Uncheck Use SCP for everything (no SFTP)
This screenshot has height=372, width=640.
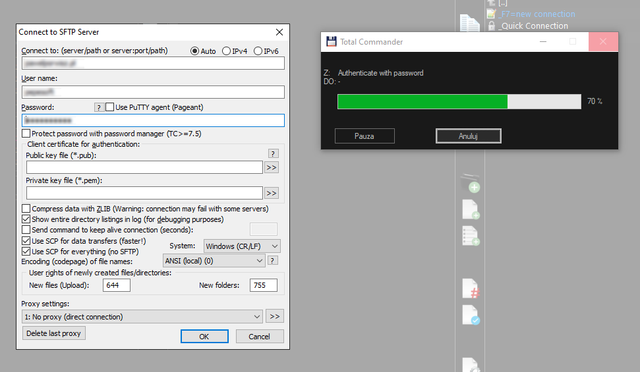coord(26,252)
